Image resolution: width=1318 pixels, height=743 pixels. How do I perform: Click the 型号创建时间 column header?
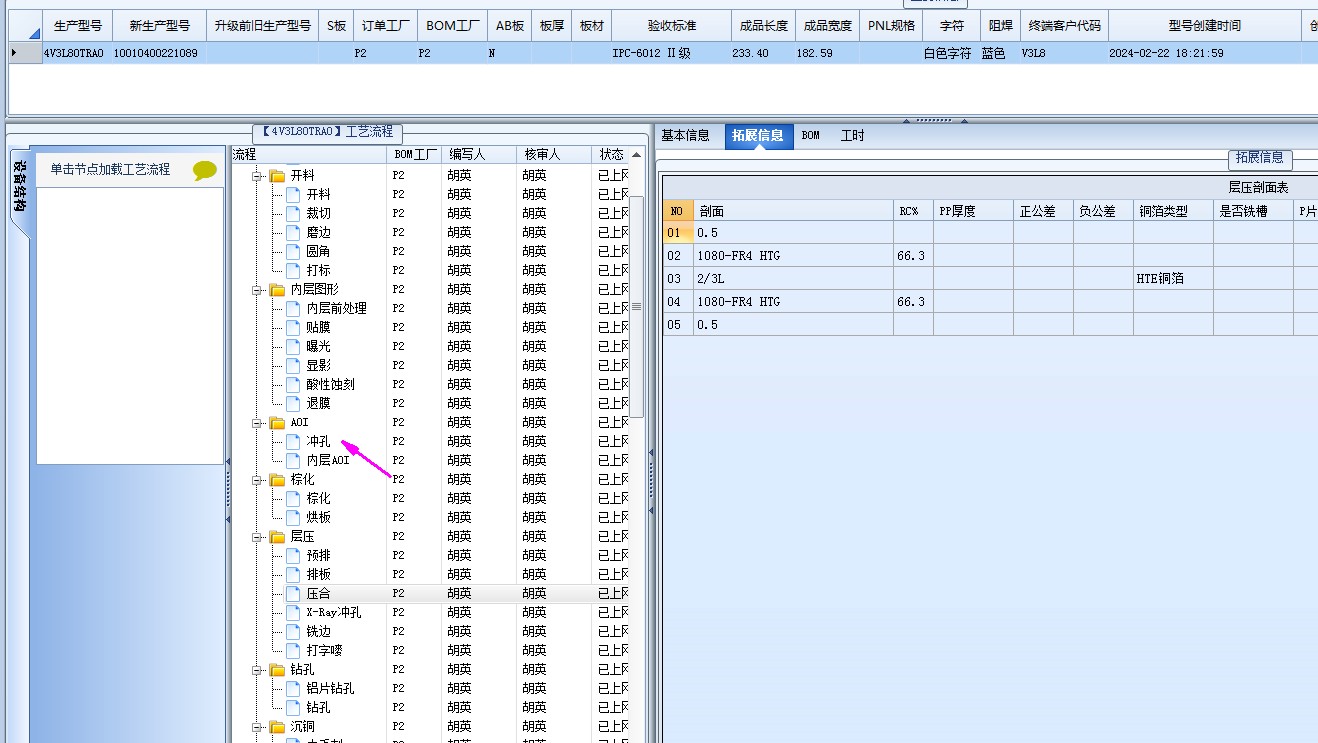coord(1205,26)
